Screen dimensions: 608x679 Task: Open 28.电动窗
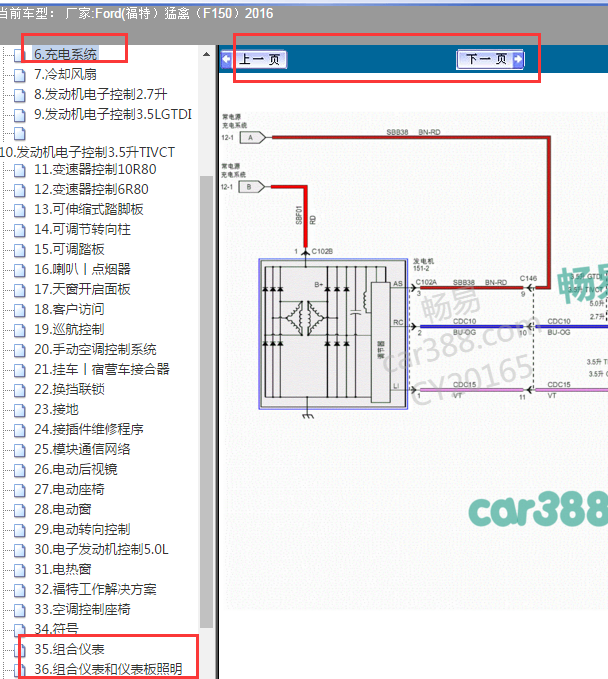pos(62,509)
